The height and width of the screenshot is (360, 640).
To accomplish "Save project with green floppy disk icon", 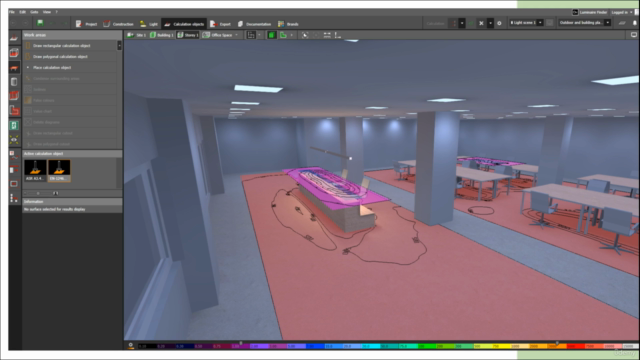I will (x=40, y=23).
